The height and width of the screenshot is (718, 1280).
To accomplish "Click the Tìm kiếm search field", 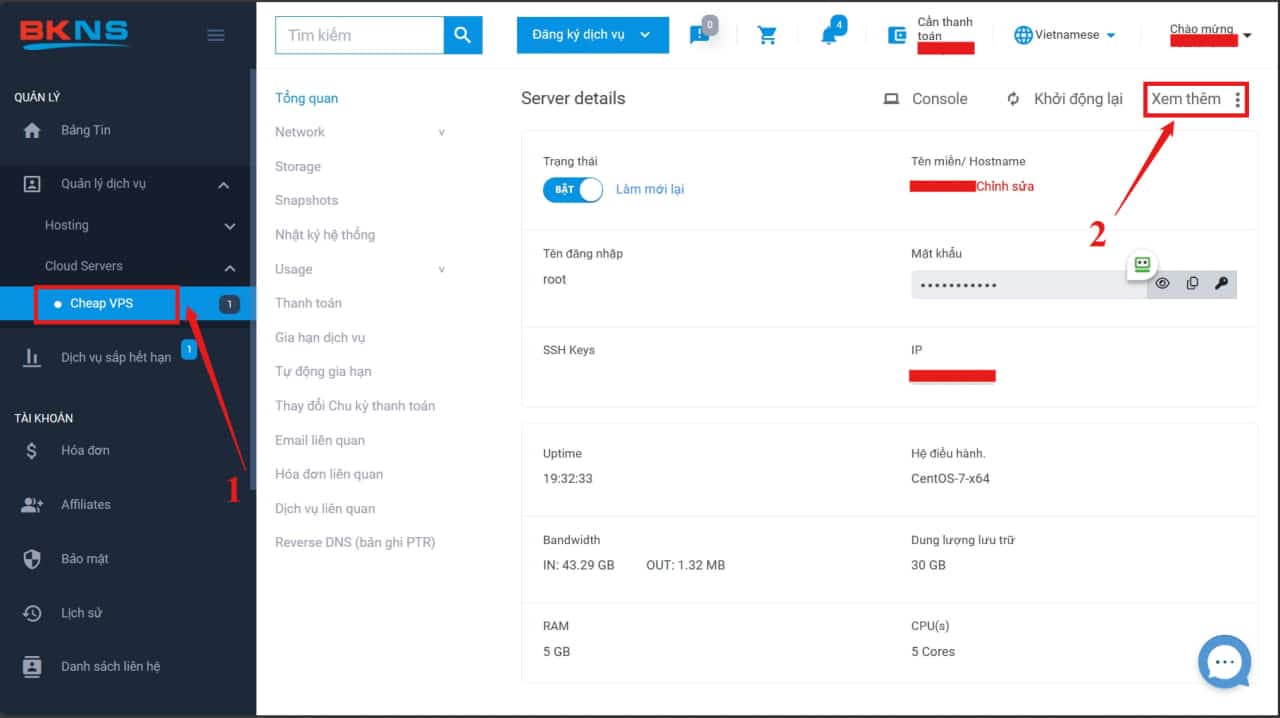I will (359, 35).
